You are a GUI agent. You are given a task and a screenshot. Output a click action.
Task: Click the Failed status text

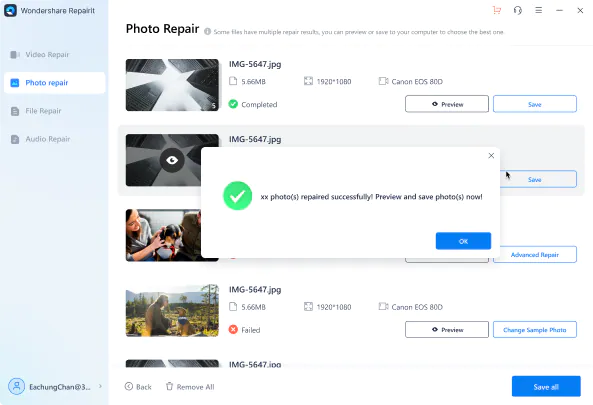(251, 330)
